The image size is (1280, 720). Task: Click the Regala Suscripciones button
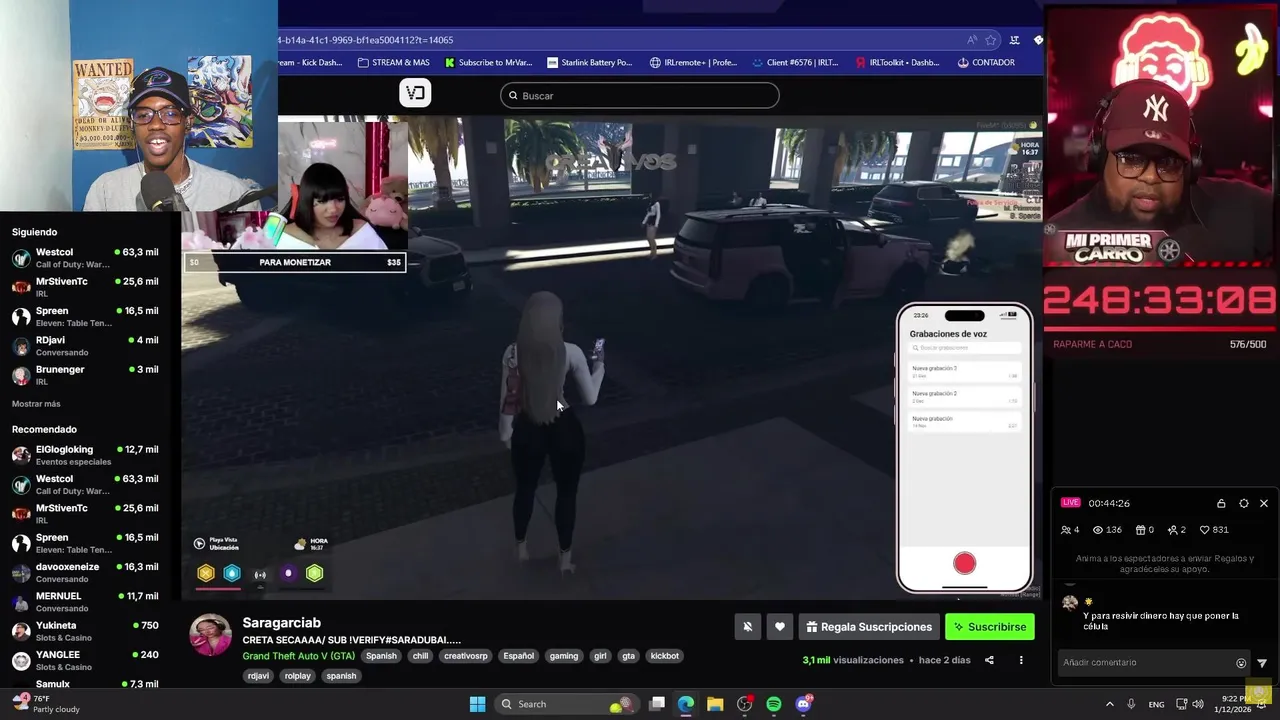coord(869,627)
